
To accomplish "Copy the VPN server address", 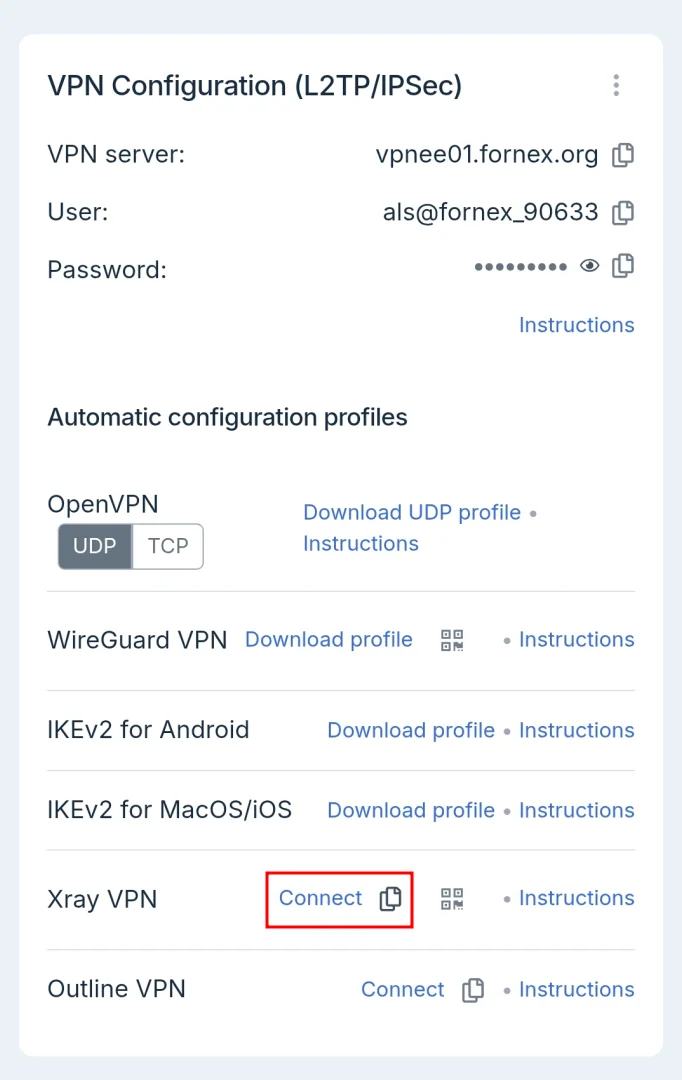I will [623, 155].
